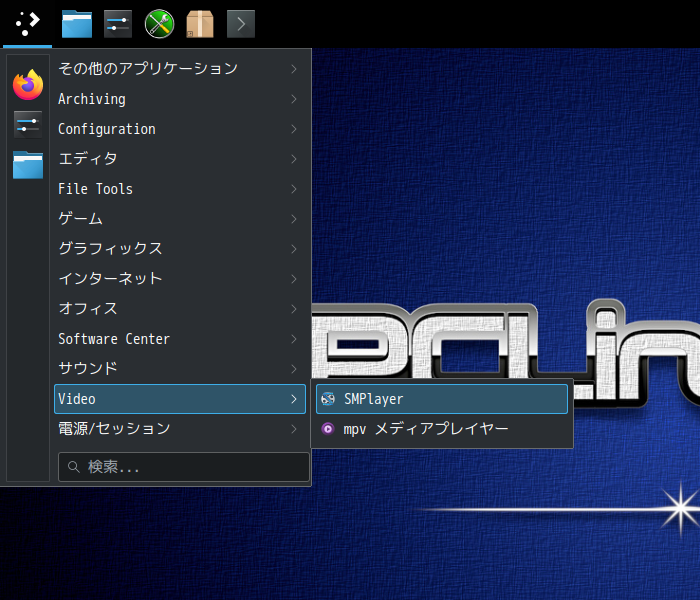Screen dimensions: 700x600
Task: Launch Firefox from the menu sidebar
Action: click(28, 84)
